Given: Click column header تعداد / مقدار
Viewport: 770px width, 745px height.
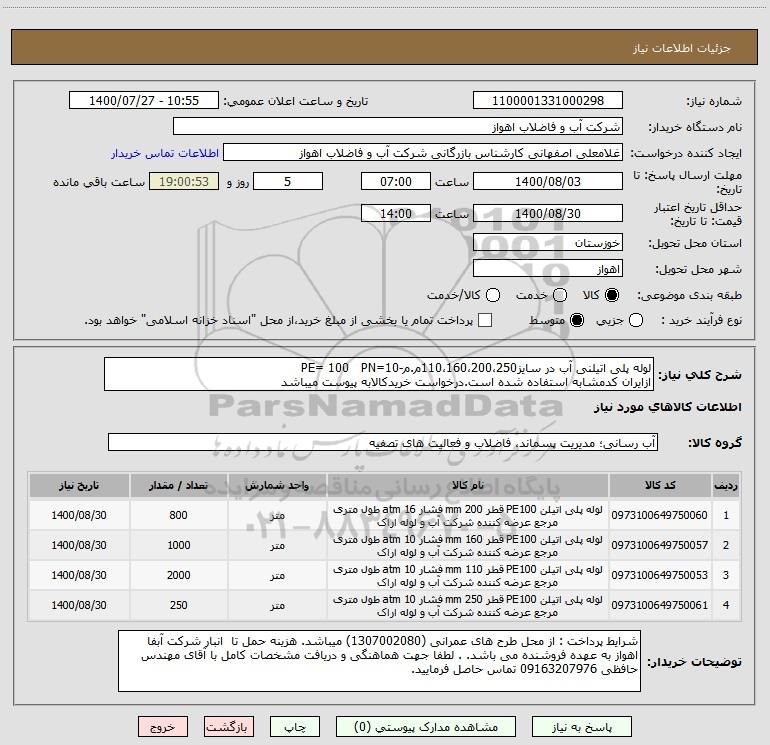Looking at the screenshot, I should 178,485.
